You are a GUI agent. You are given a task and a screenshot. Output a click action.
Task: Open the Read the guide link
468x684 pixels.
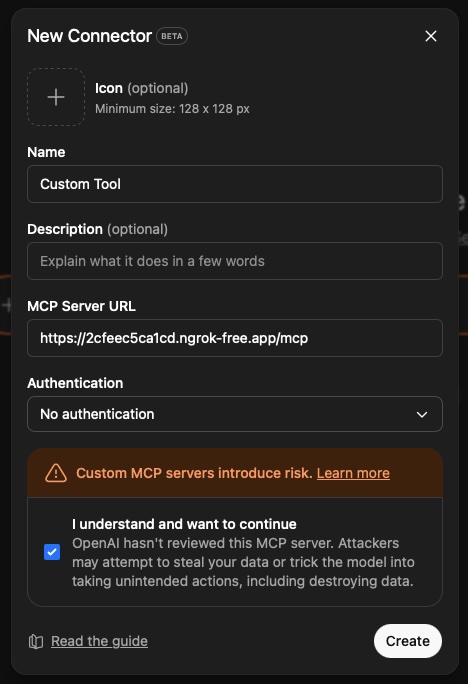point(99,641)
